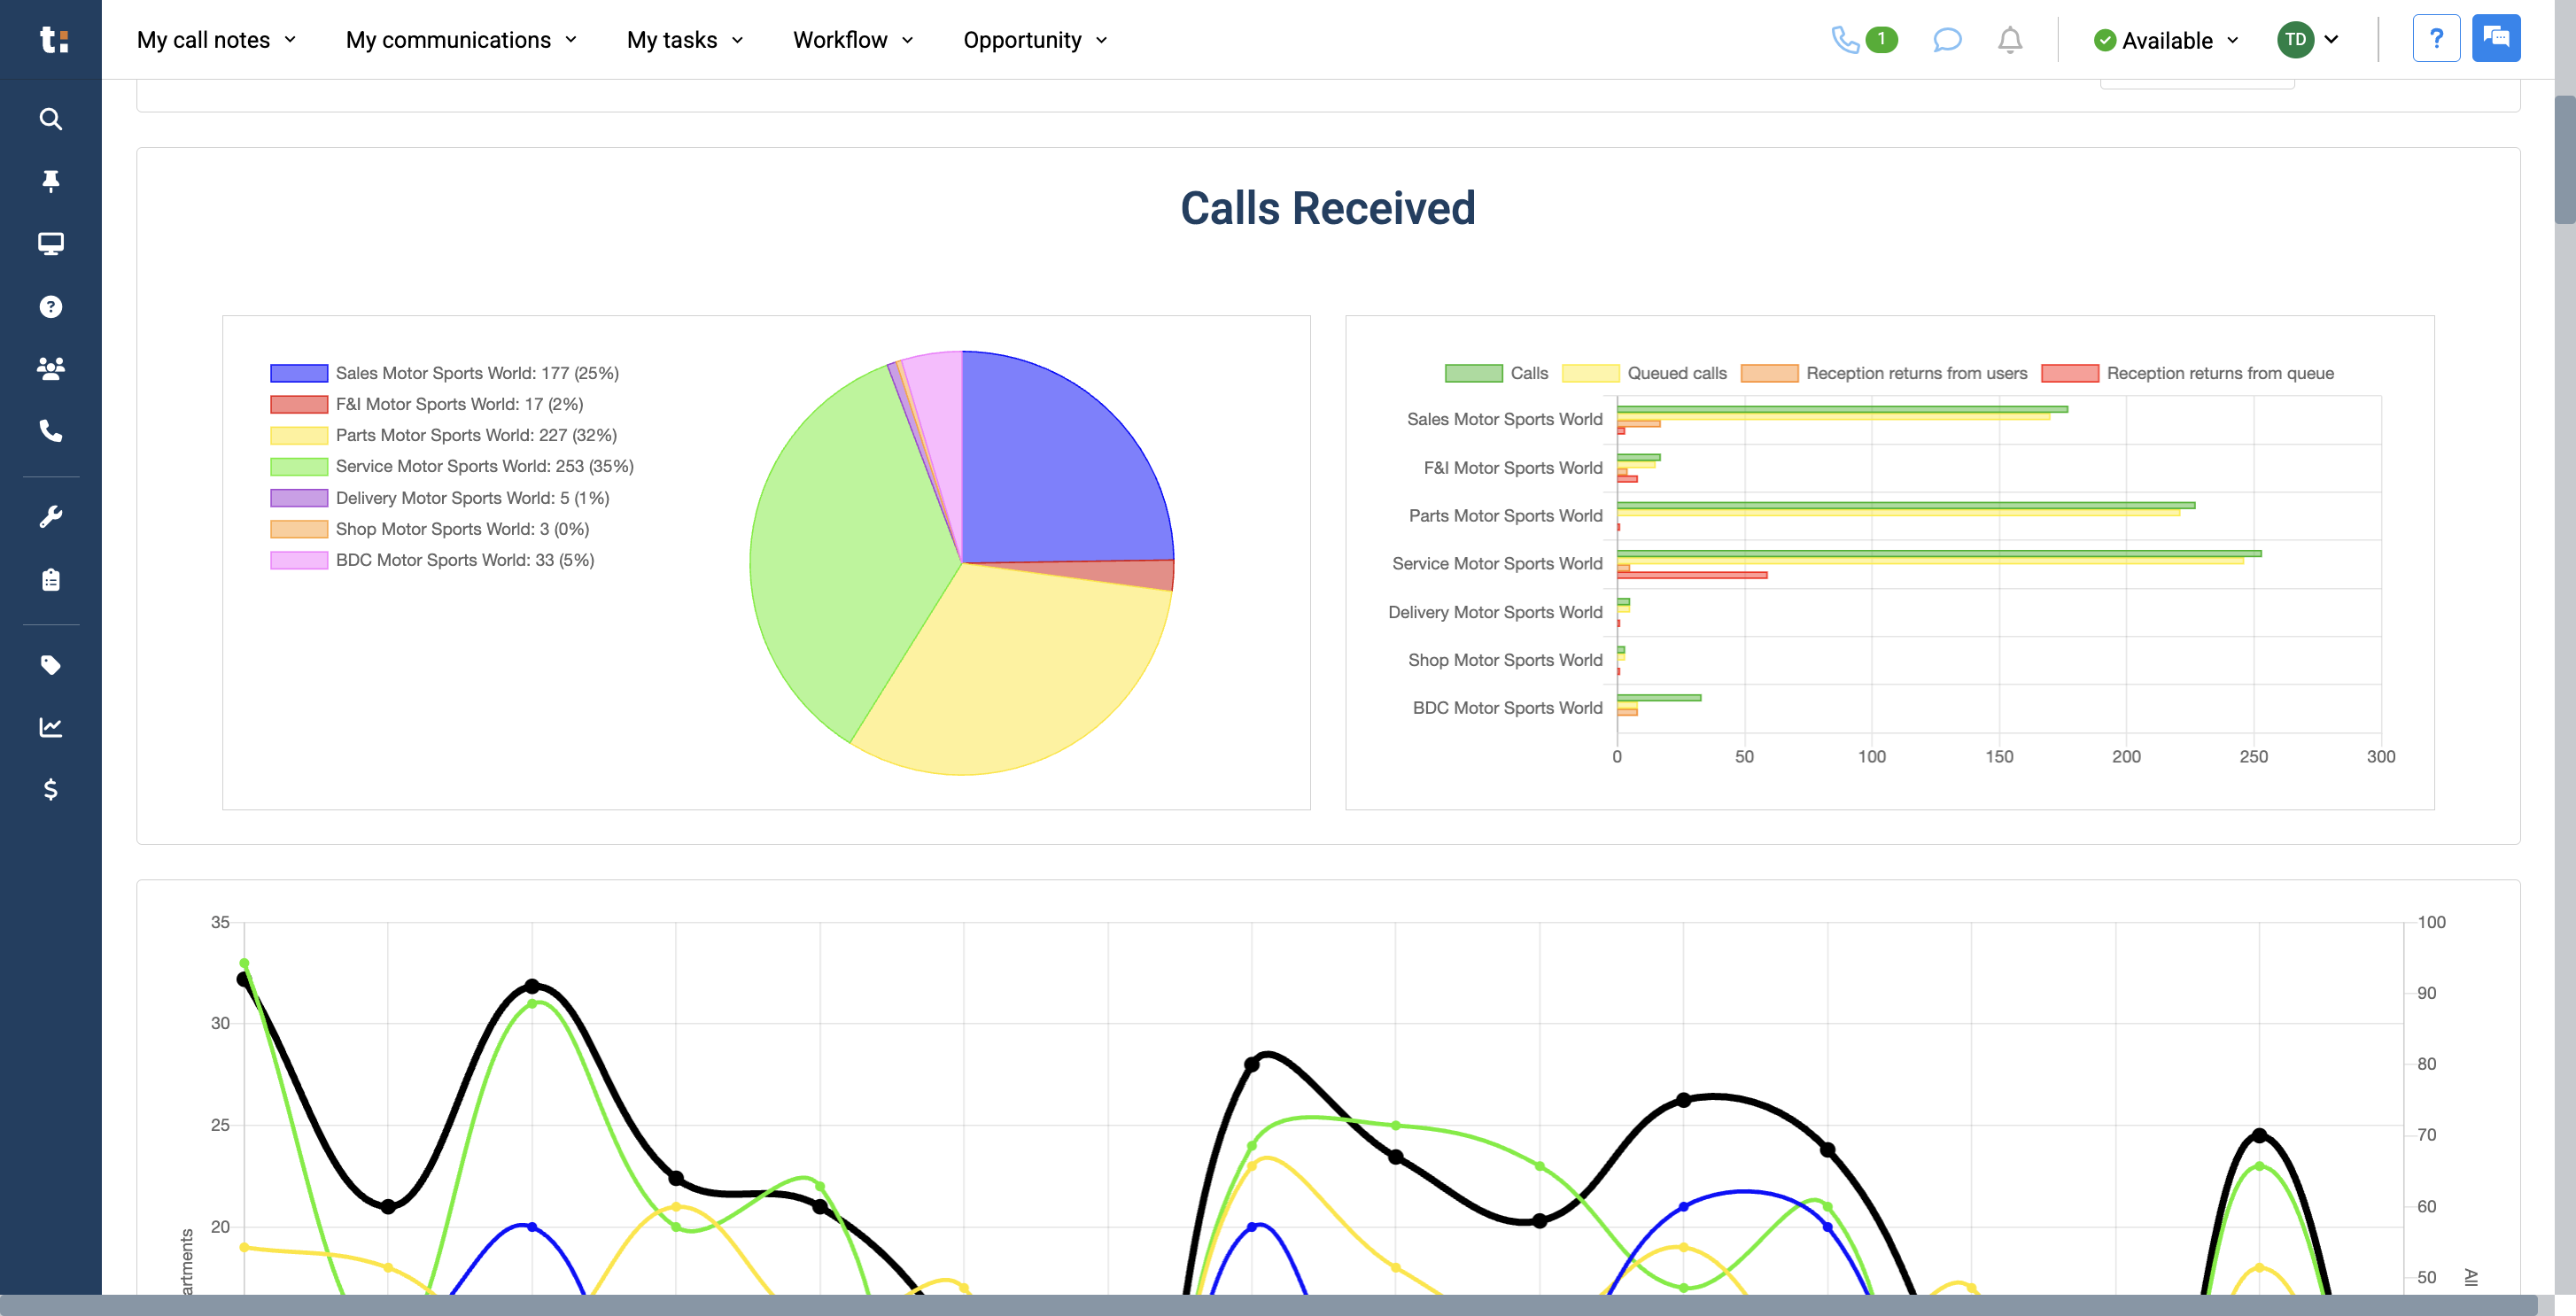Screen dimensions: 2576x1316
Task: Click the price tag sidebar icon
Action: (50, 665)
